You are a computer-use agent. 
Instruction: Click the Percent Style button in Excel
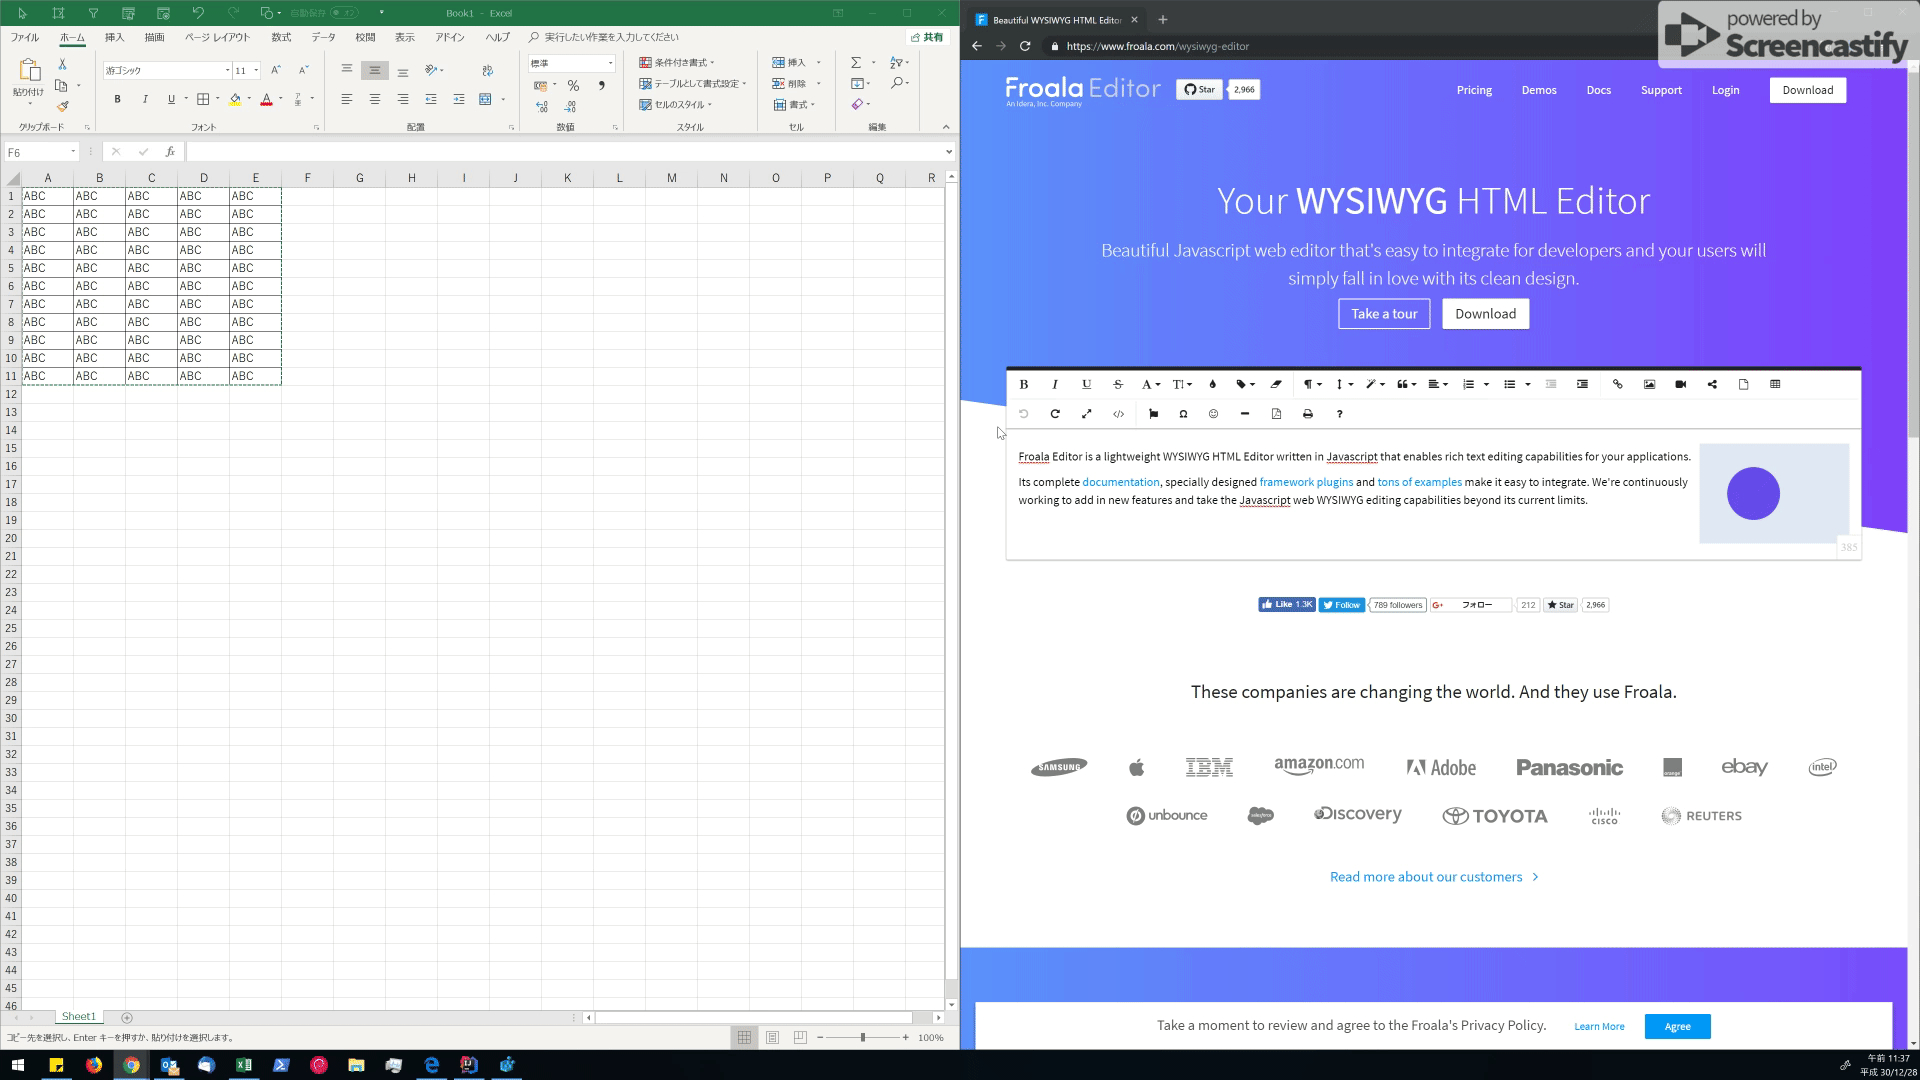click(573, 86)
